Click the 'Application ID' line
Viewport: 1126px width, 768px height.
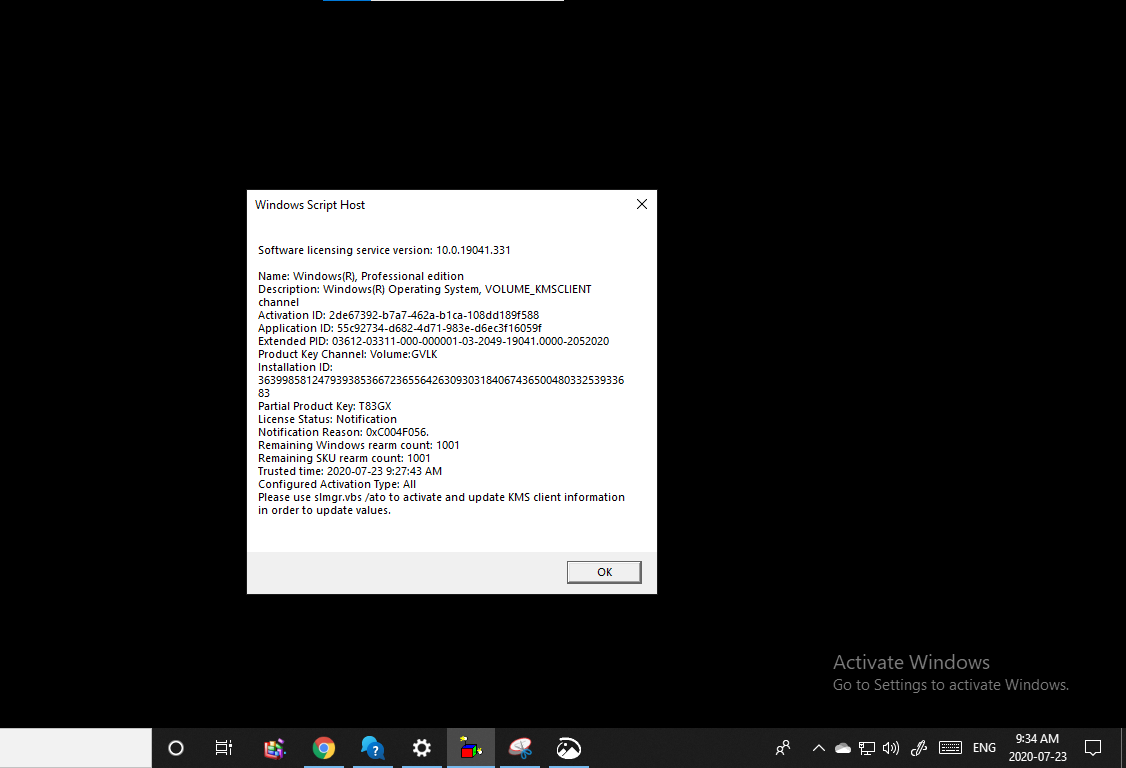[400, 328]
